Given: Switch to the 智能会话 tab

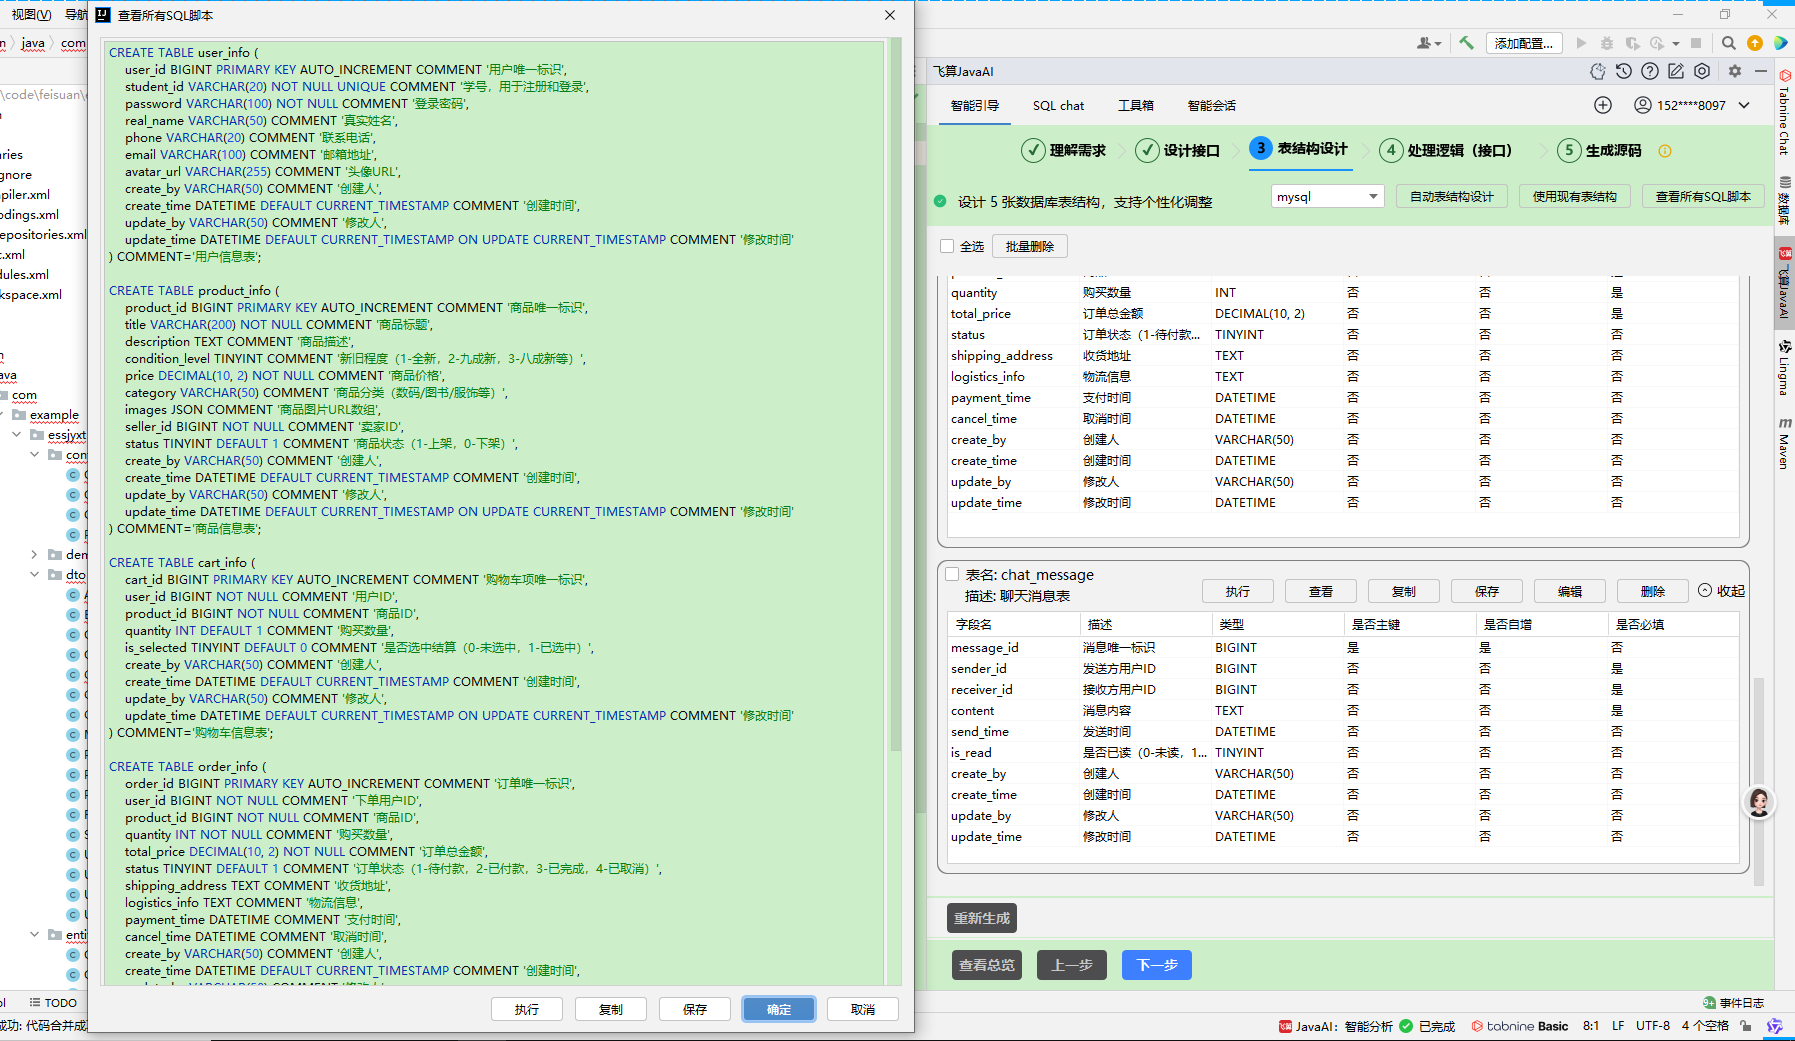Looking at the screenshot, I should click(x=1212, y=105).
